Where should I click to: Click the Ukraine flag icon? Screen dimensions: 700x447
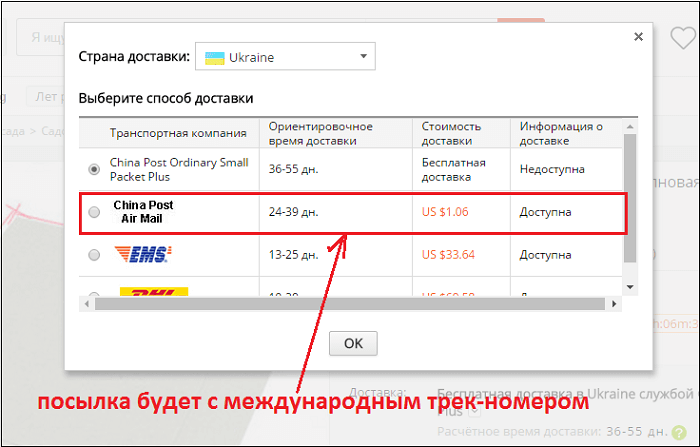tap(214, 58)
